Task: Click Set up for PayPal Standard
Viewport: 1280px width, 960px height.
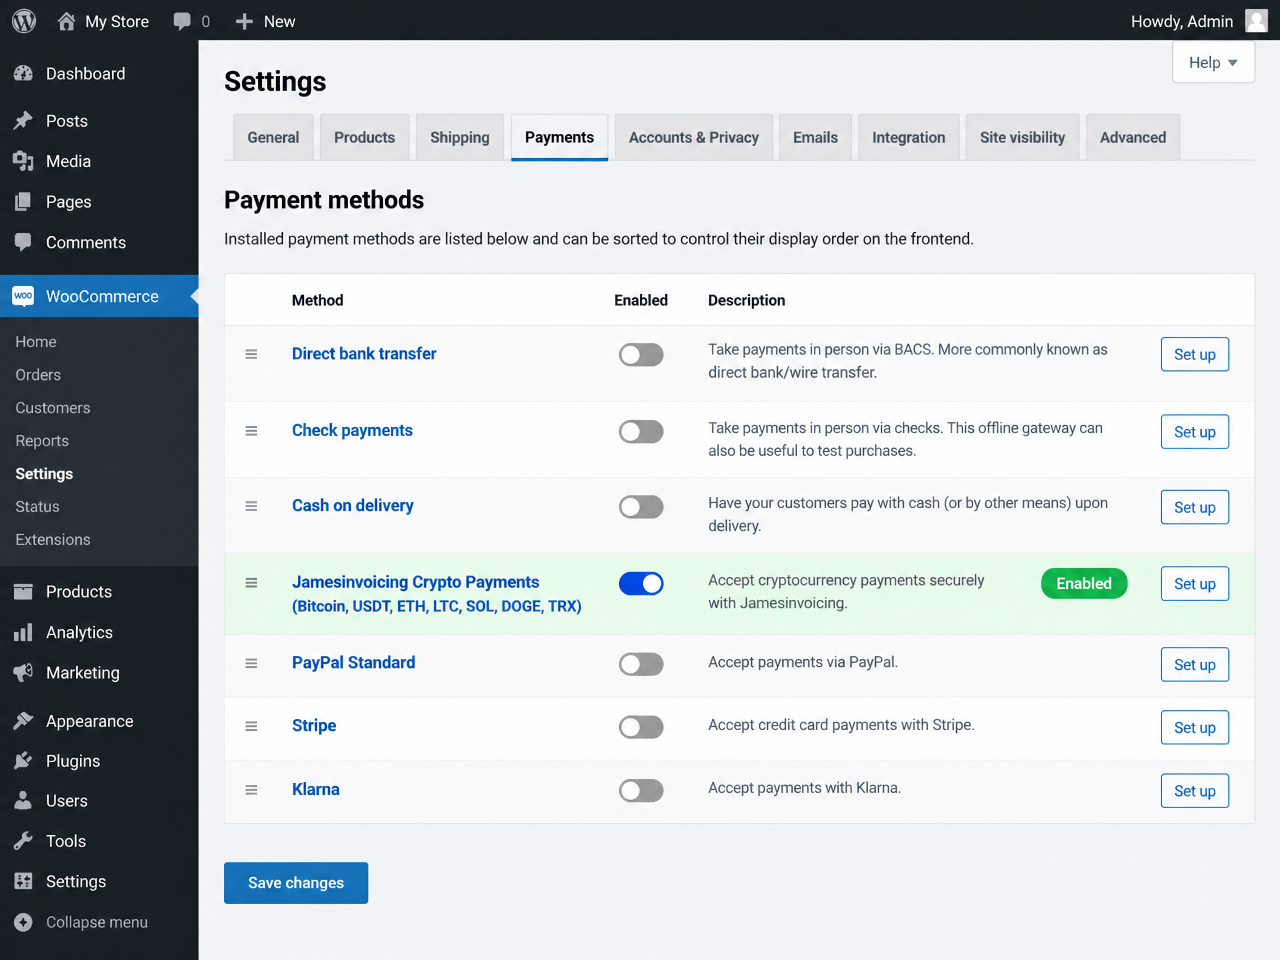Action: coord(1195,665)
